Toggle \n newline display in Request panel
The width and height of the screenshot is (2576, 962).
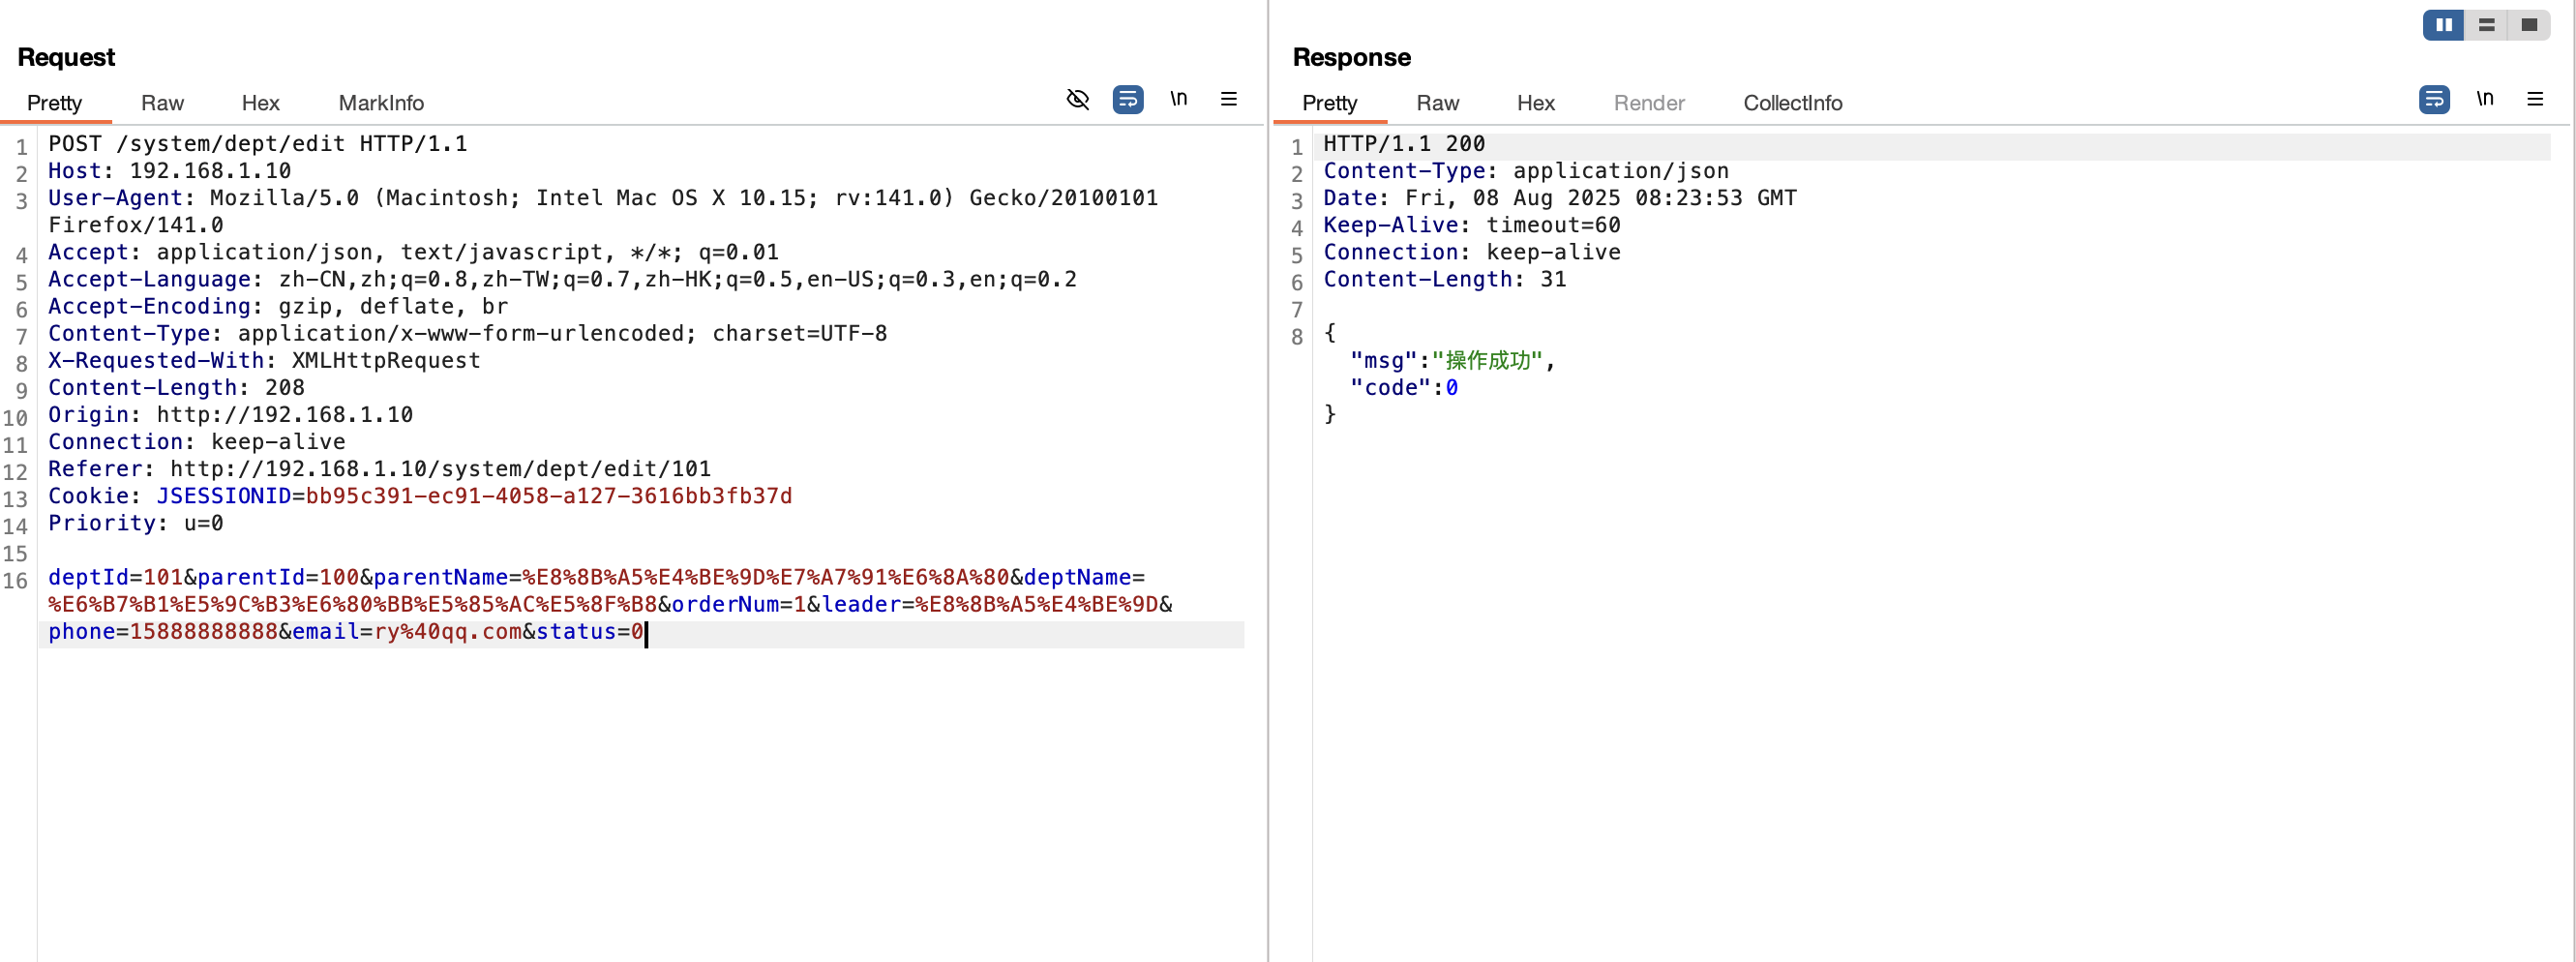[x=1179, y=98]
